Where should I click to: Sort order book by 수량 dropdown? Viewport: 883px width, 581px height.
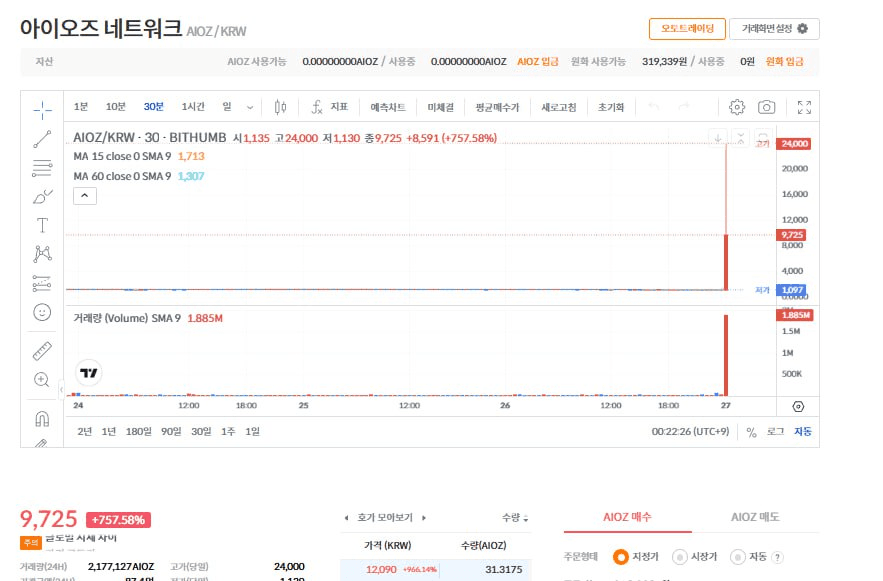click(x=515, y=517)
